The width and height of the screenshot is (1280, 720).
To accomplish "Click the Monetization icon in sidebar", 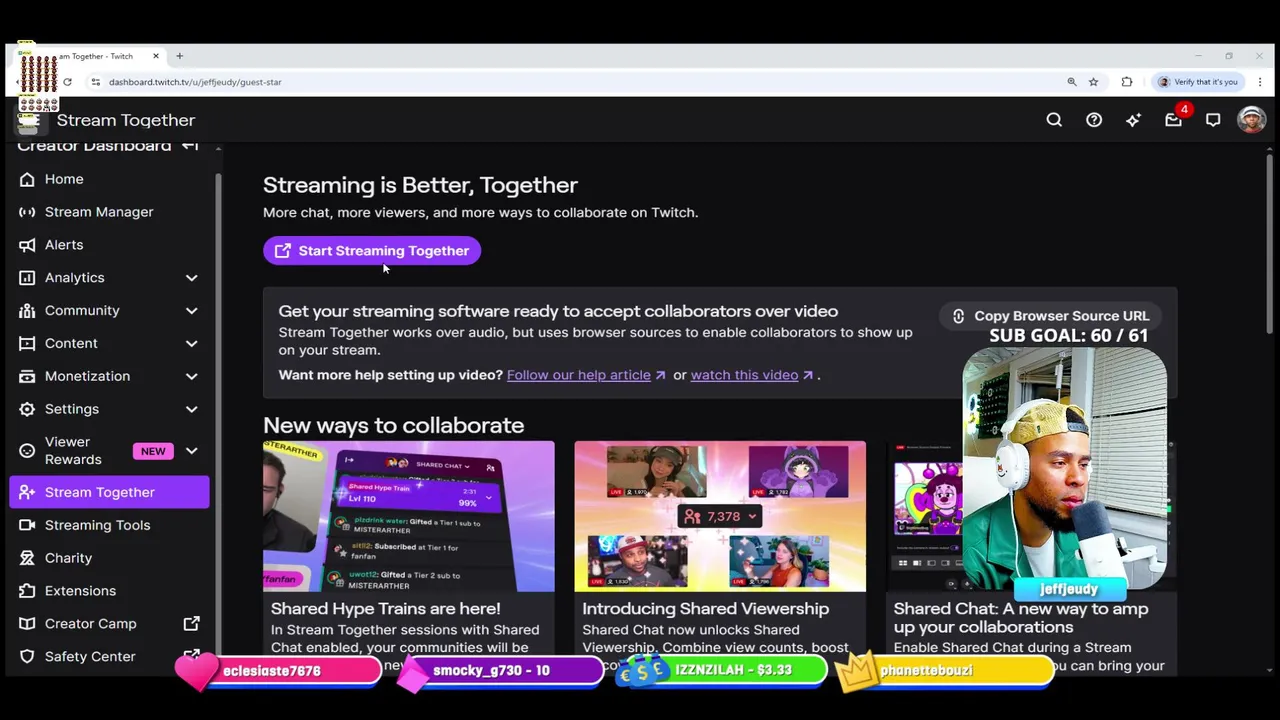I will [27, 376].
